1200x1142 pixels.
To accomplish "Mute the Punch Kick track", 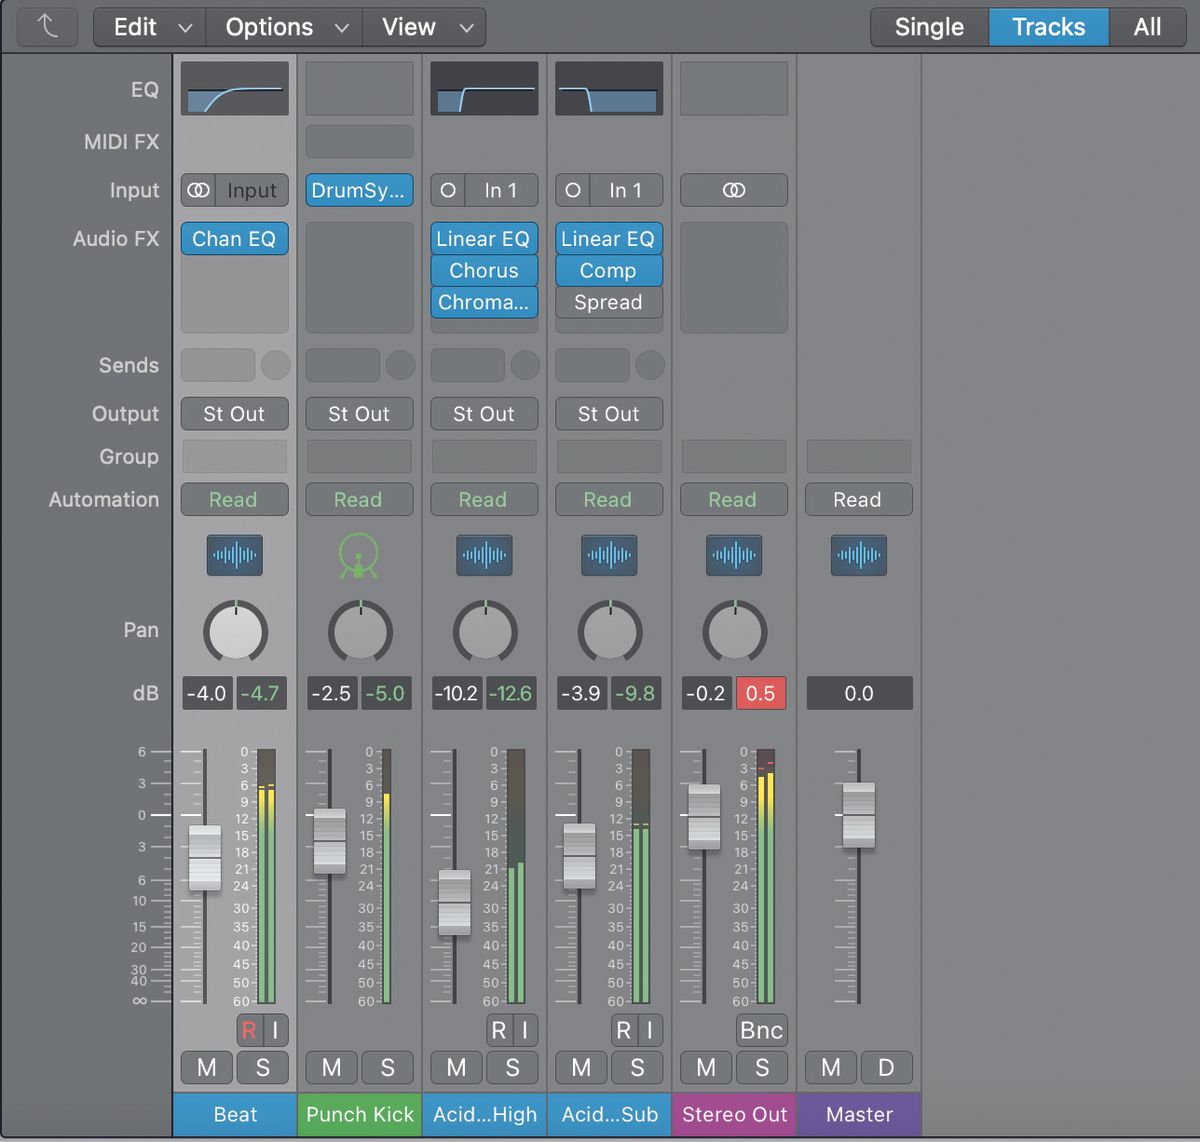I will [x=331, y=1067].
